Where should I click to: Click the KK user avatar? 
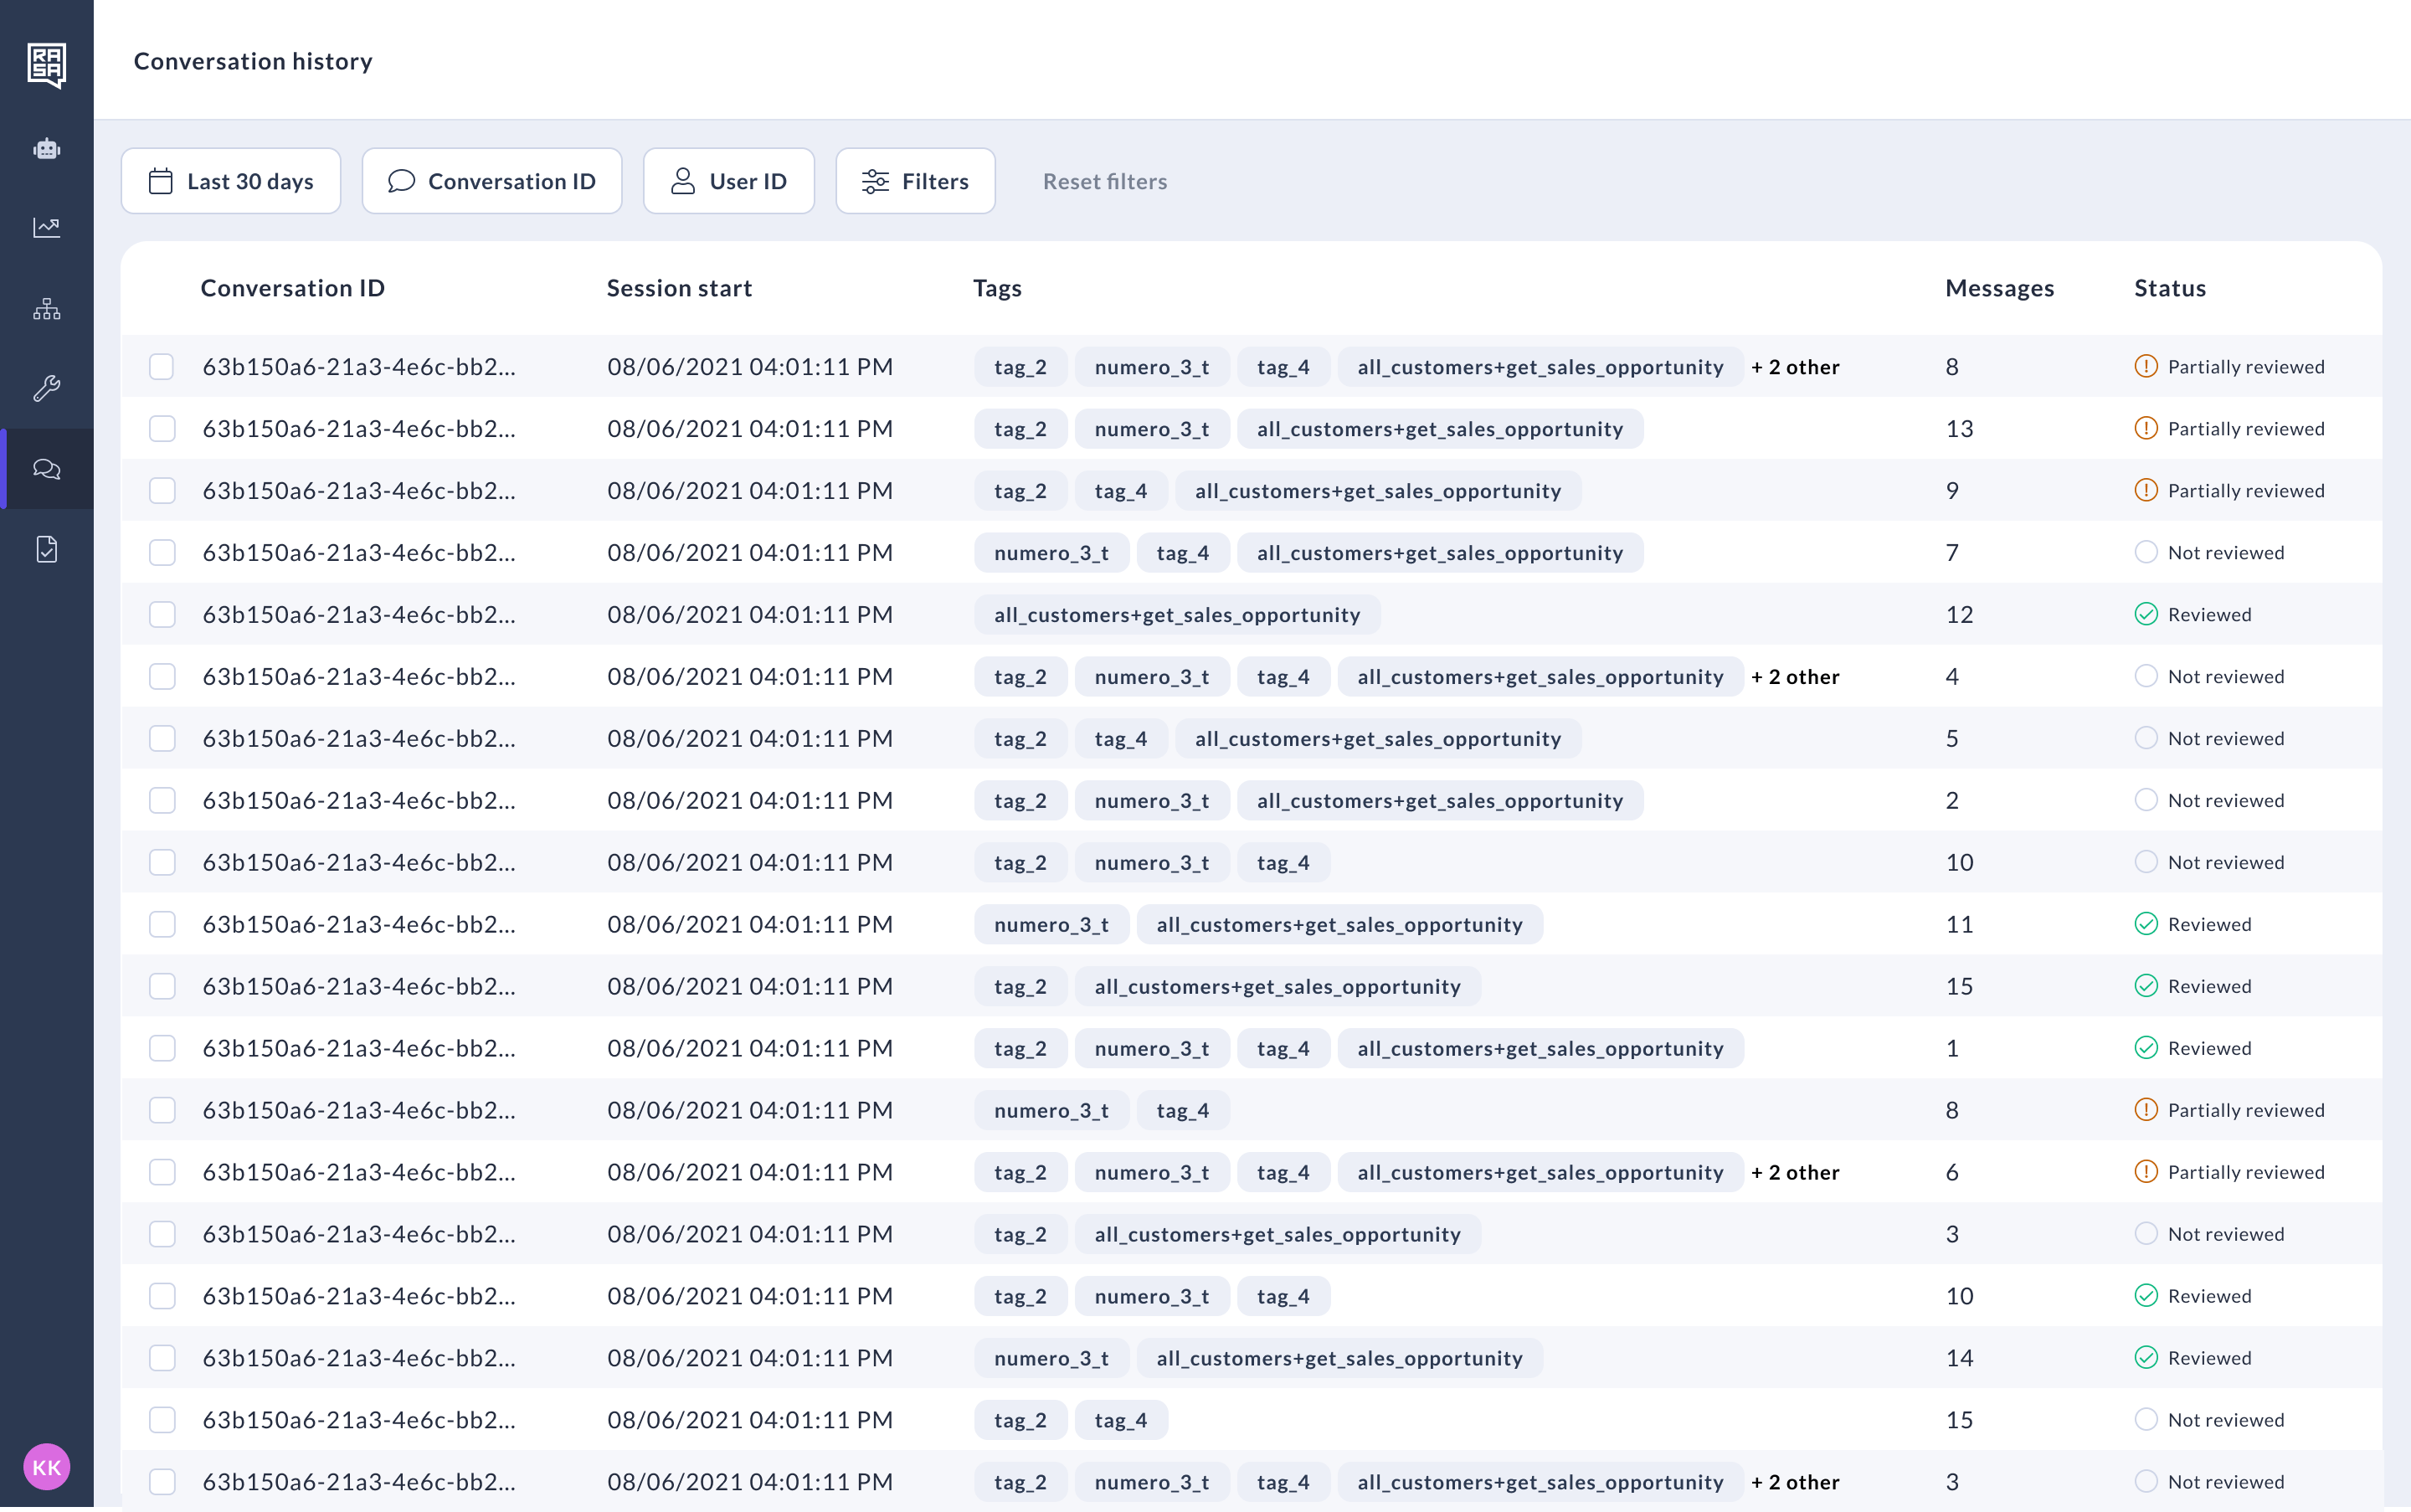(x=46, y=1467)
